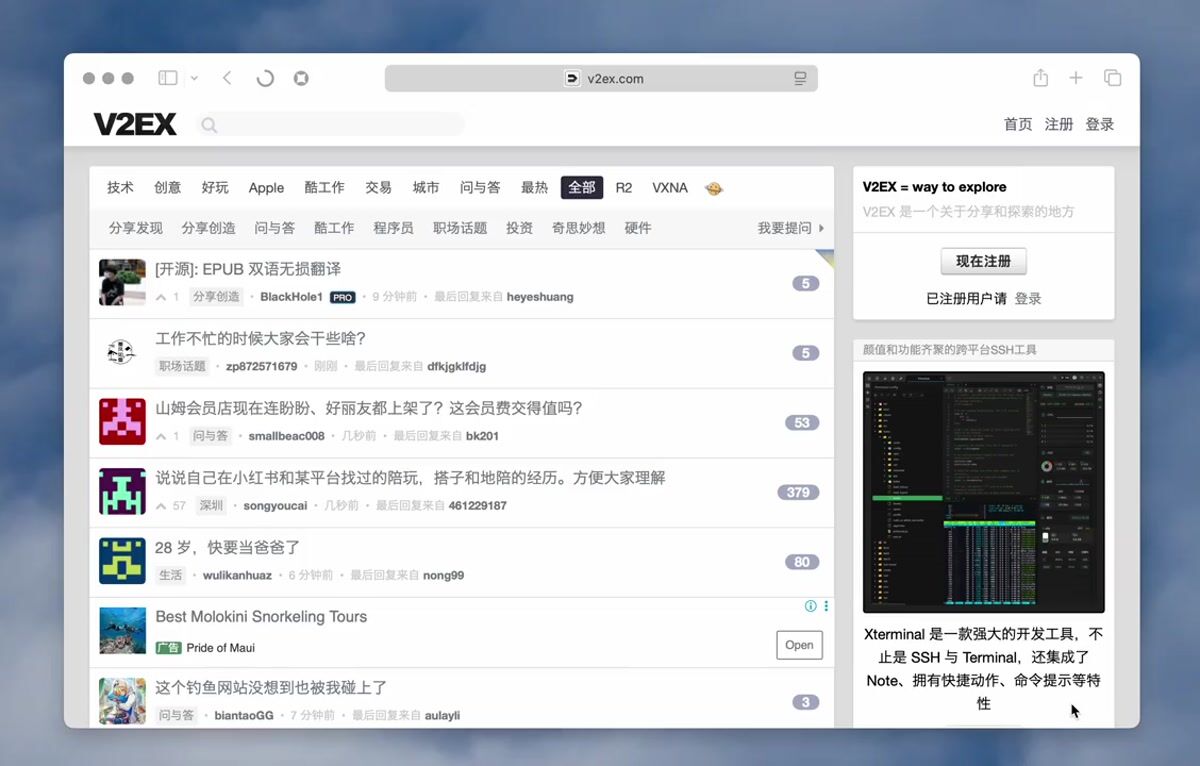Open the 分享发现 node link
The width and height of the screenshot is (1200, 766).
136,228
